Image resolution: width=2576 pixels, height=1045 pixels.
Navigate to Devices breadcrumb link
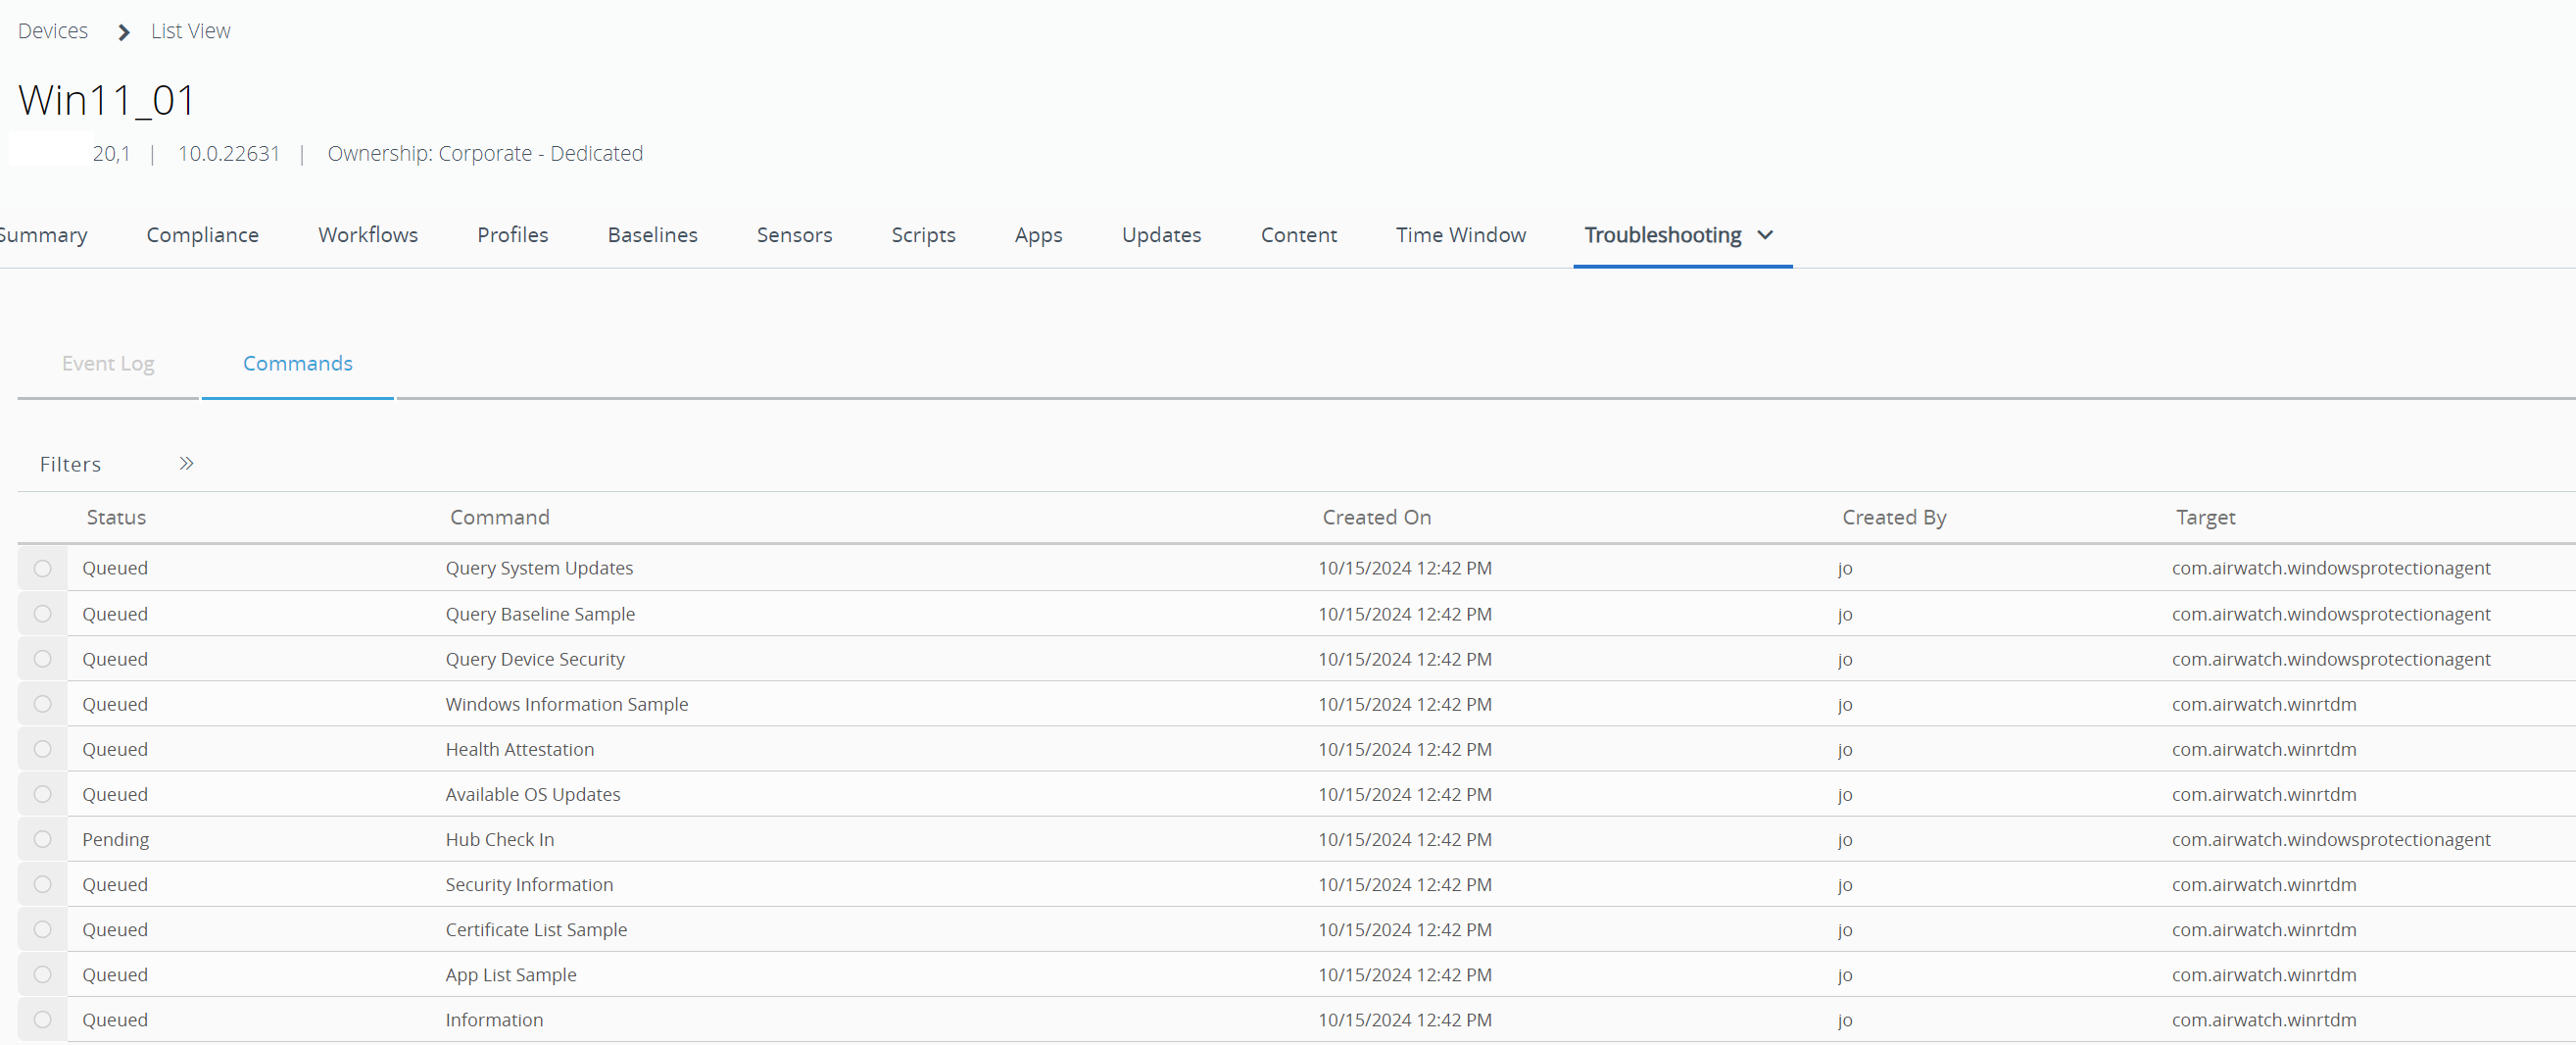click(53, 31)
